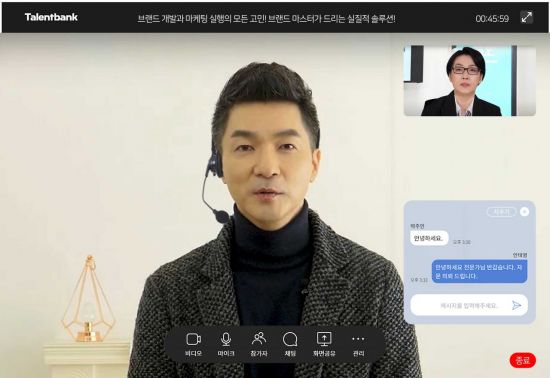This screenshot has height=378, width=550.
Task: Toggle the chat panel (채팅 icon)
Action: (x=290, y=344)
